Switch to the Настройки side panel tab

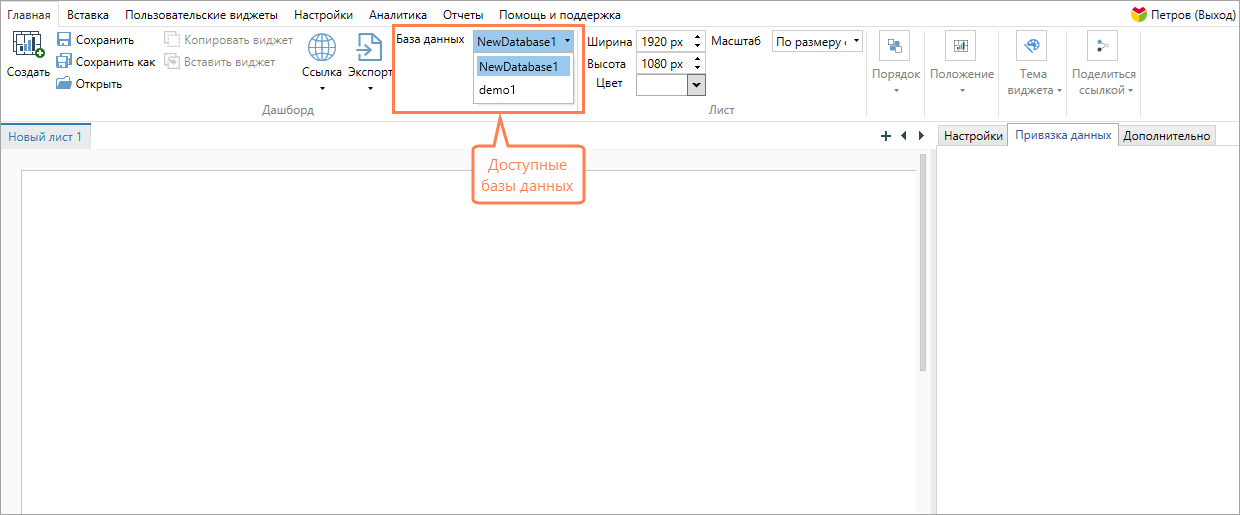(x=973, y=136)
